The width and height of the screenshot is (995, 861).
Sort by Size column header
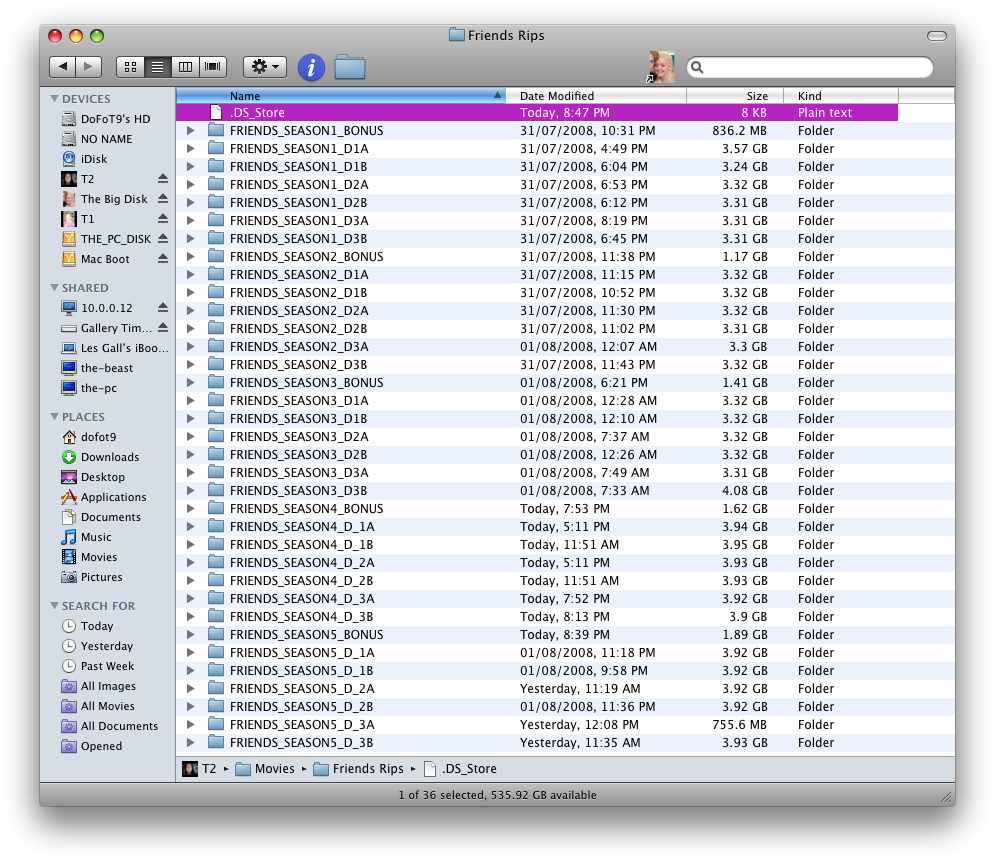(x=735, y=96)
